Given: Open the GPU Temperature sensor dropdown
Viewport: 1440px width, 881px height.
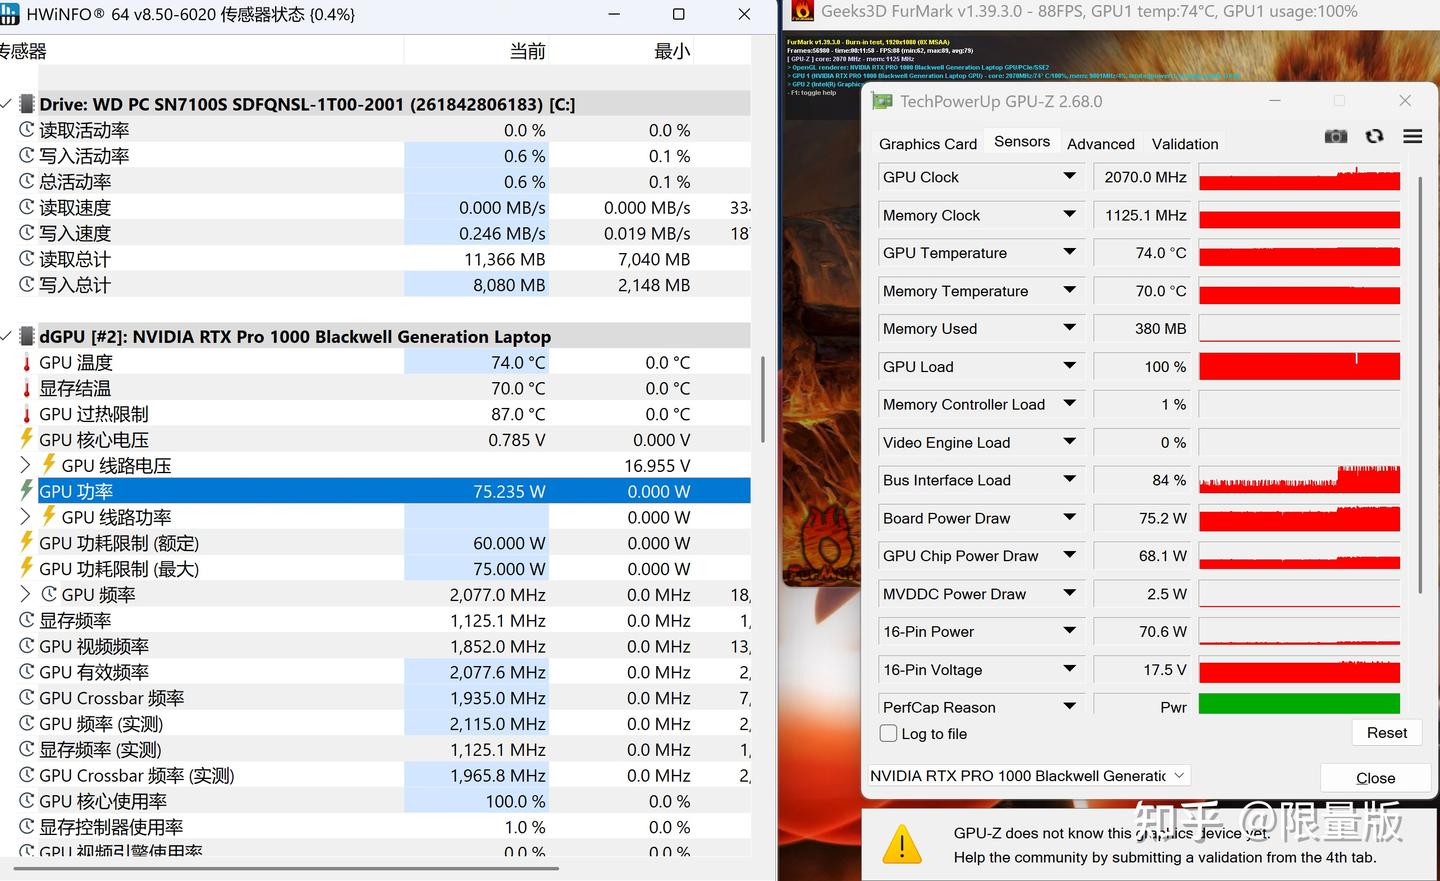Looking at the screenshot, I should tap(1069, 252).
